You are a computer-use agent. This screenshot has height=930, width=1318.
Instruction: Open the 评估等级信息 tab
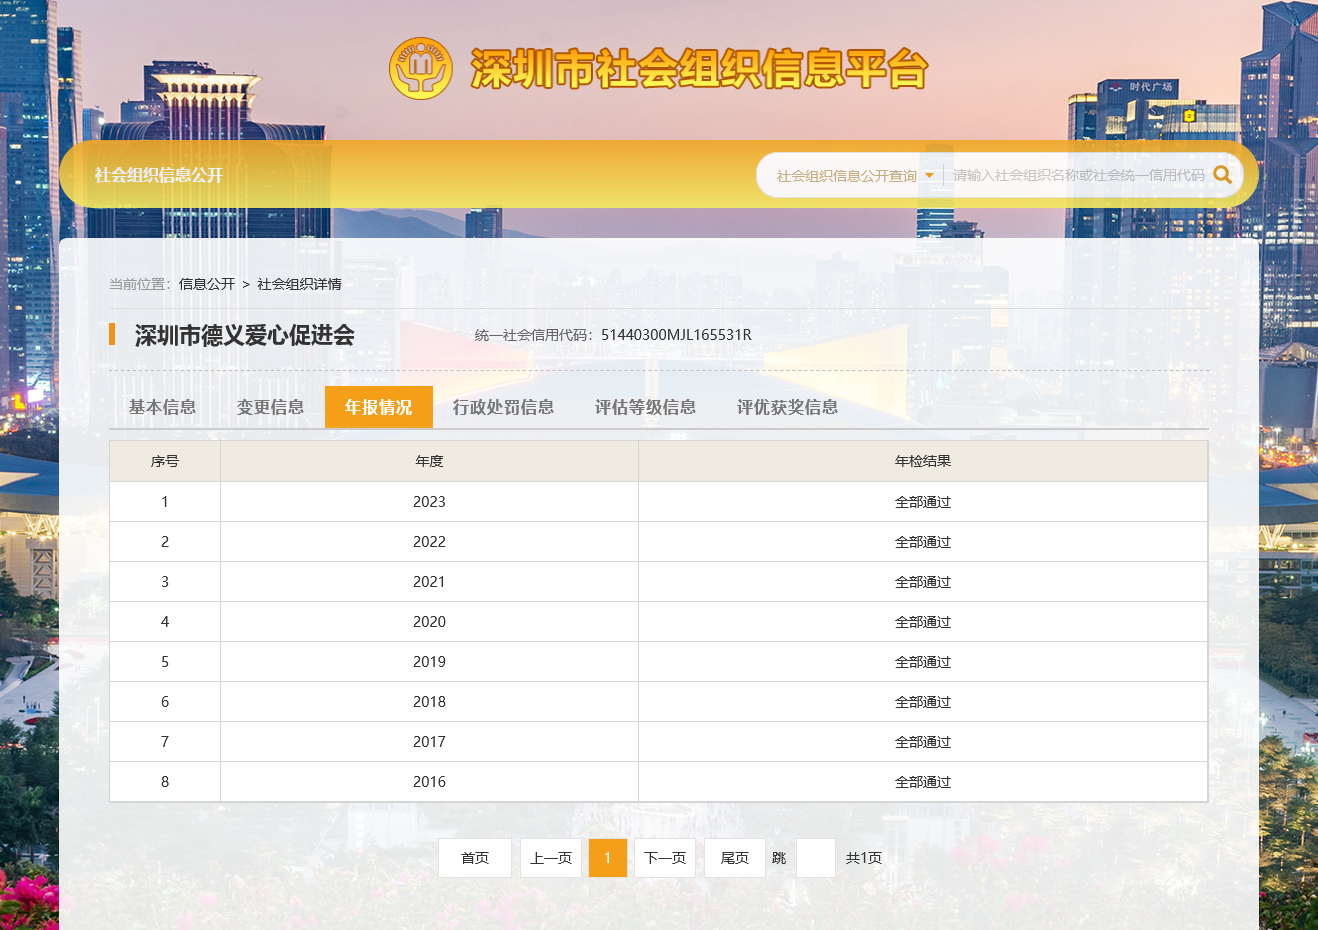(x=645, y=407)
